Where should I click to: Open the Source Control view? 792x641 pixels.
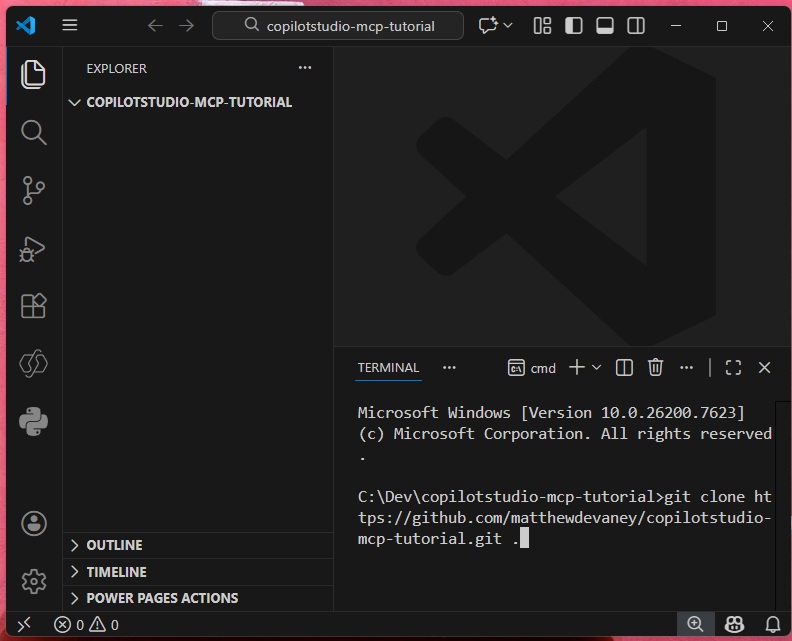tap(34, 190)
